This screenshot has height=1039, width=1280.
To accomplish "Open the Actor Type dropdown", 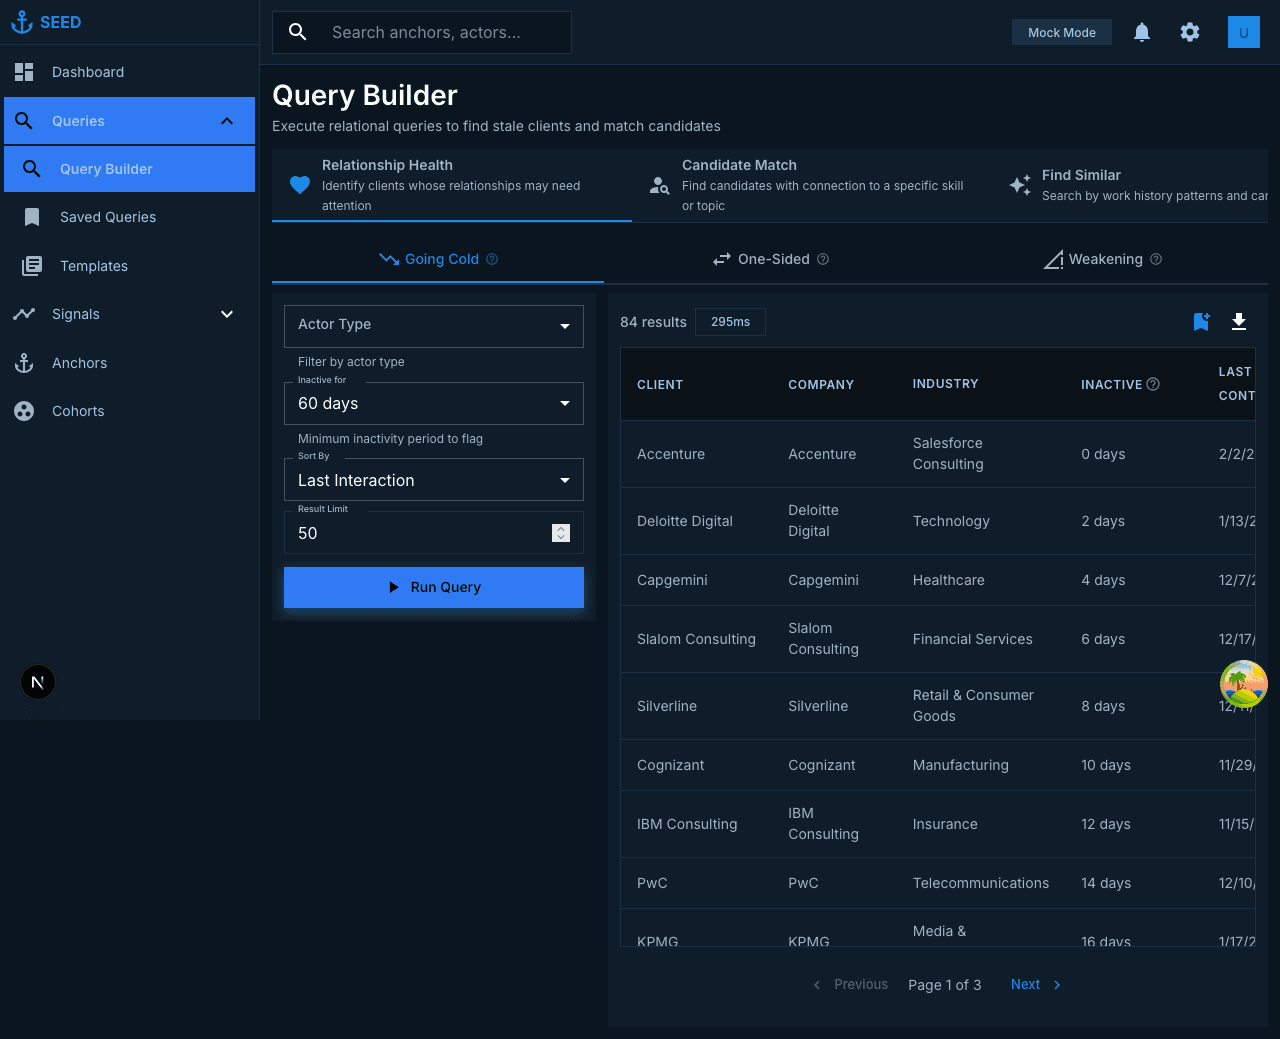I will 433,326.
